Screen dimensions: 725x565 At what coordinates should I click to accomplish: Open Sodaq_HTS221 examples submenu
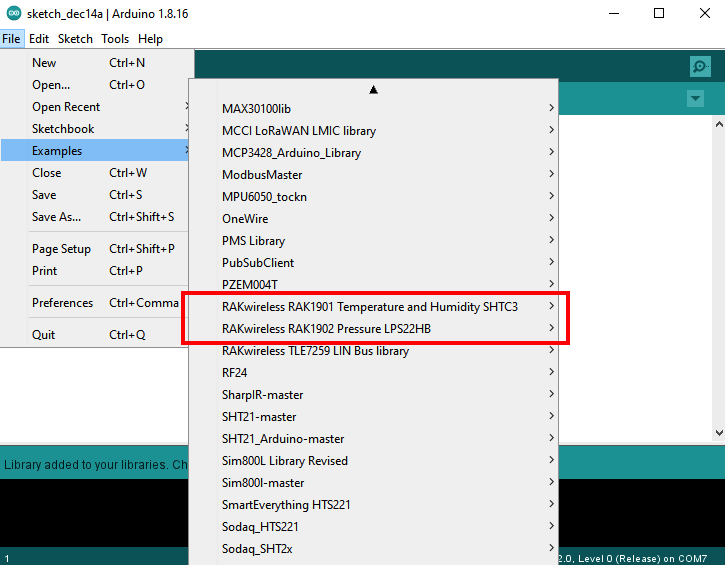click(374, 527)
